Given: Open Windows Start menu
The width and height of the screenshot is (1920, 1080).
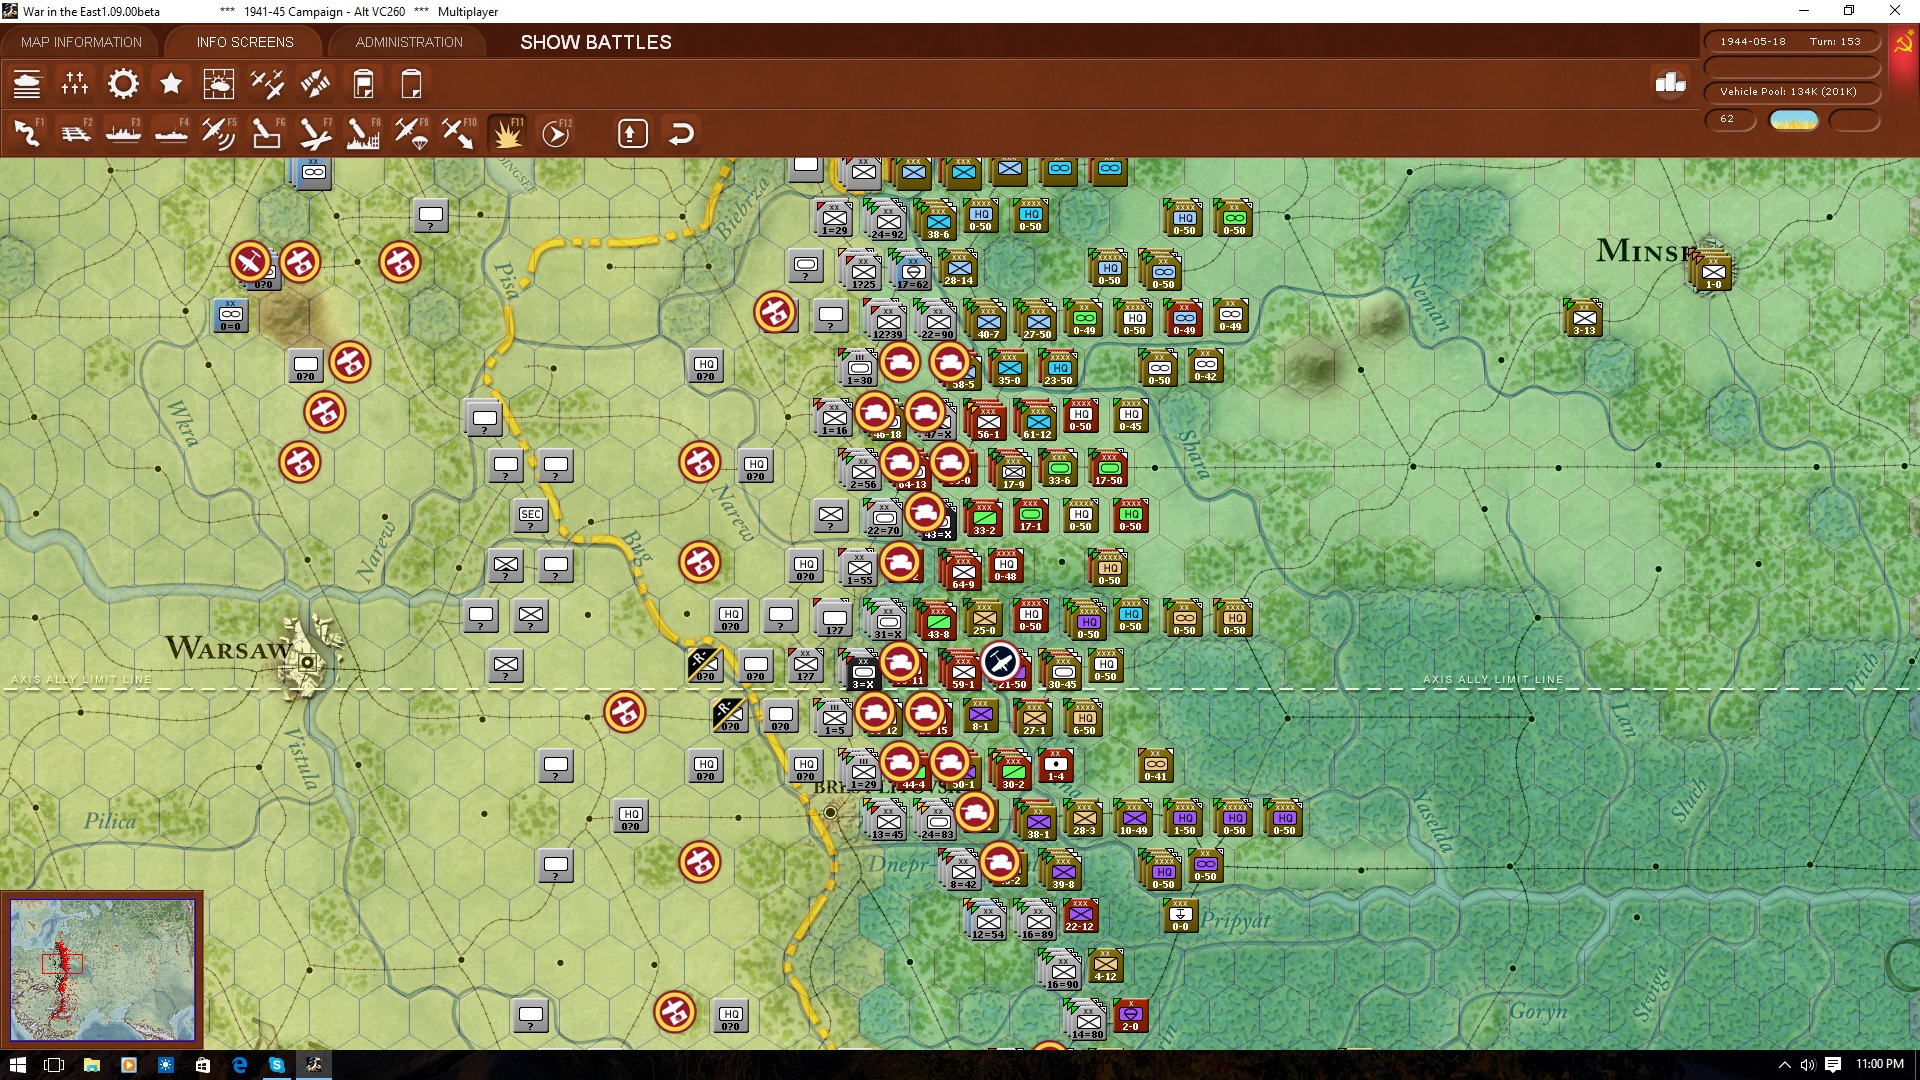Looking at the screenshot, I should 18,1065.
